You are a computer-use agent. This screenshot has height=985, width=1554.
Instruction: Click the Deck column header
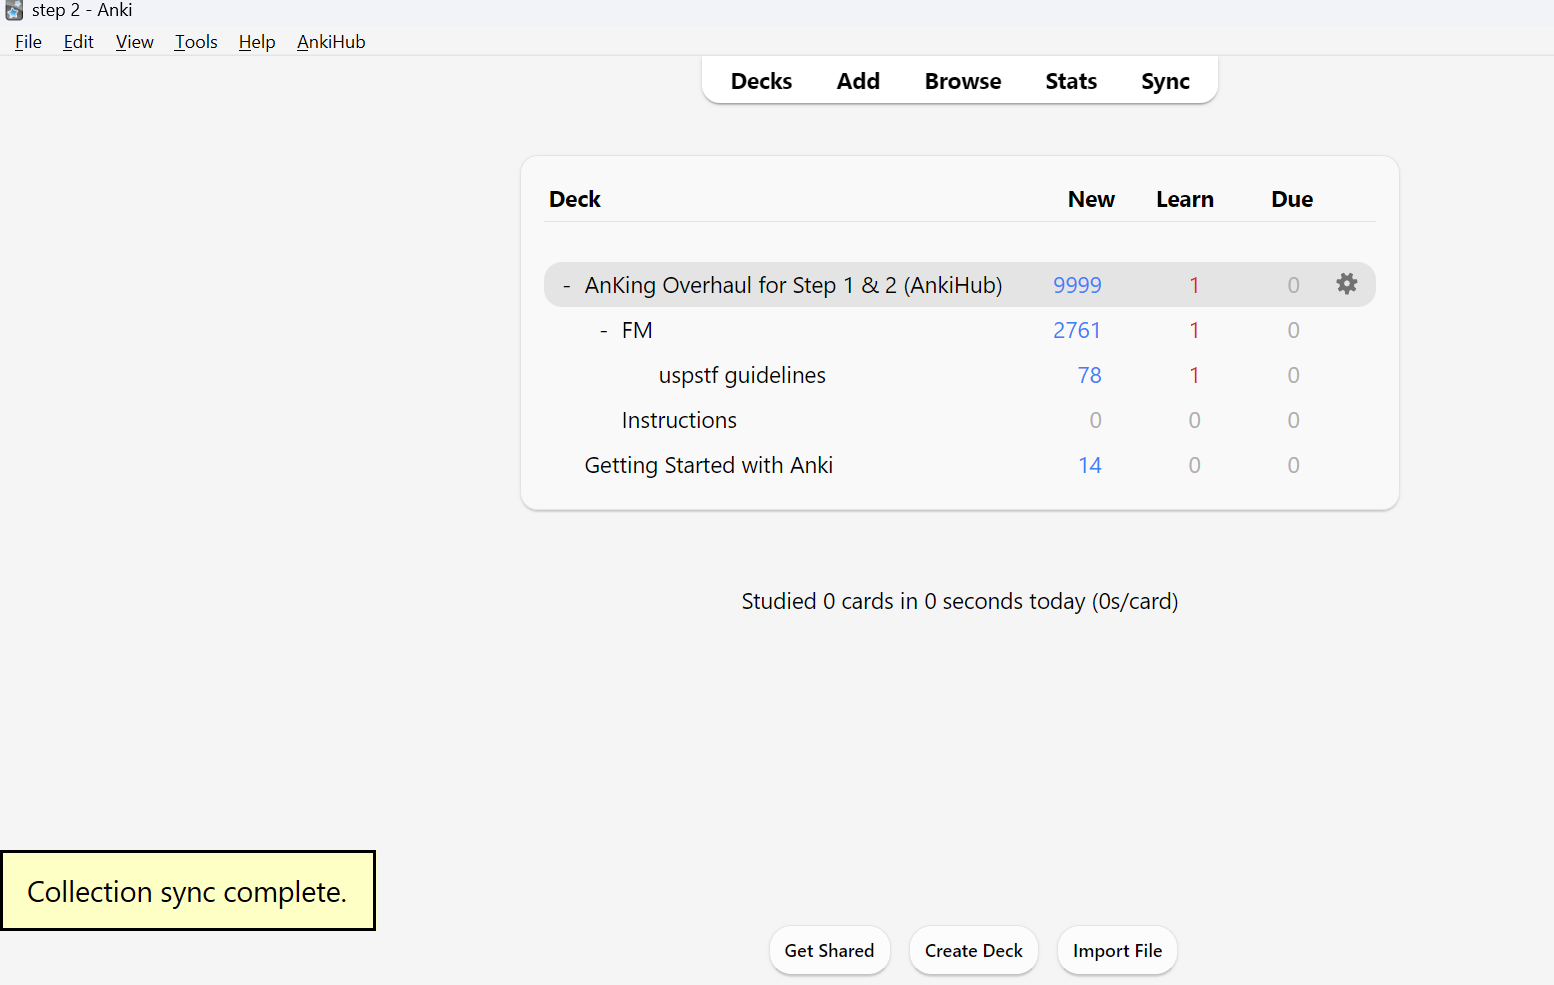tap(575, 199)
